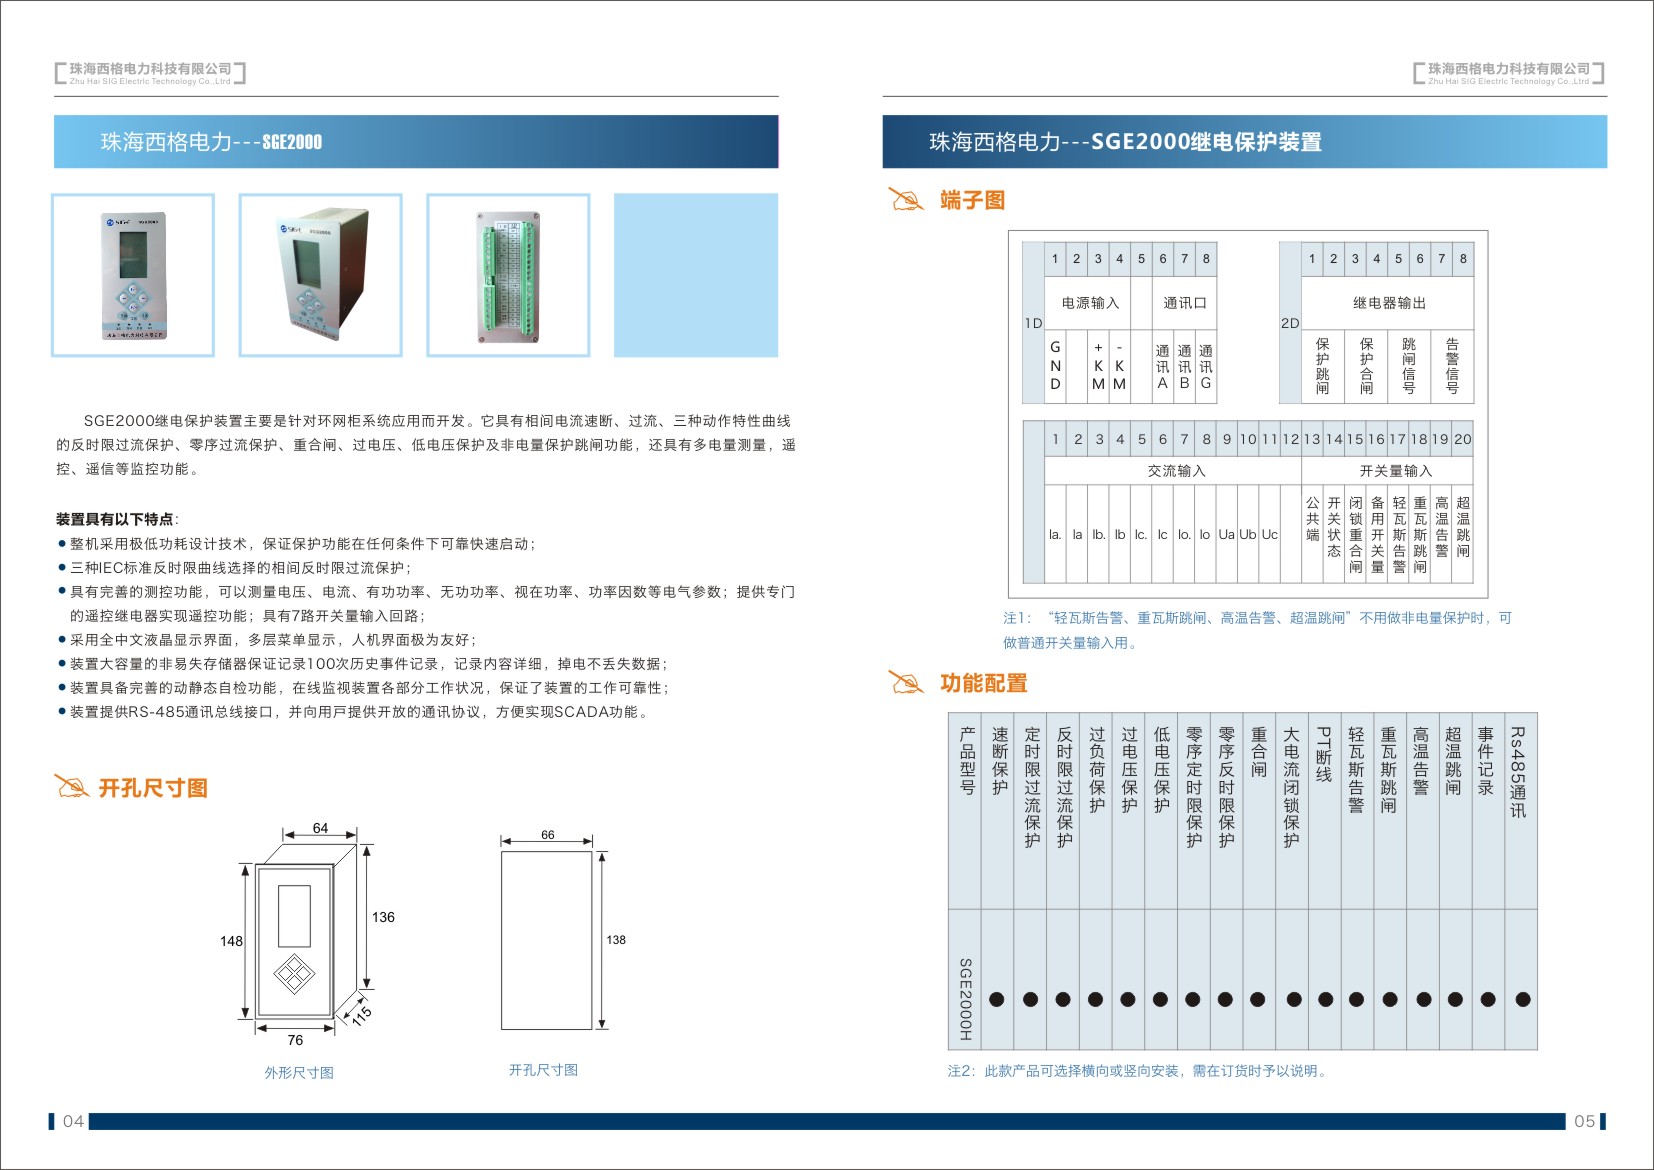Viewport: 1654px width, 1170px height.
Task: Click the Uc cell in AC input row
Action: coord(1269,534)
